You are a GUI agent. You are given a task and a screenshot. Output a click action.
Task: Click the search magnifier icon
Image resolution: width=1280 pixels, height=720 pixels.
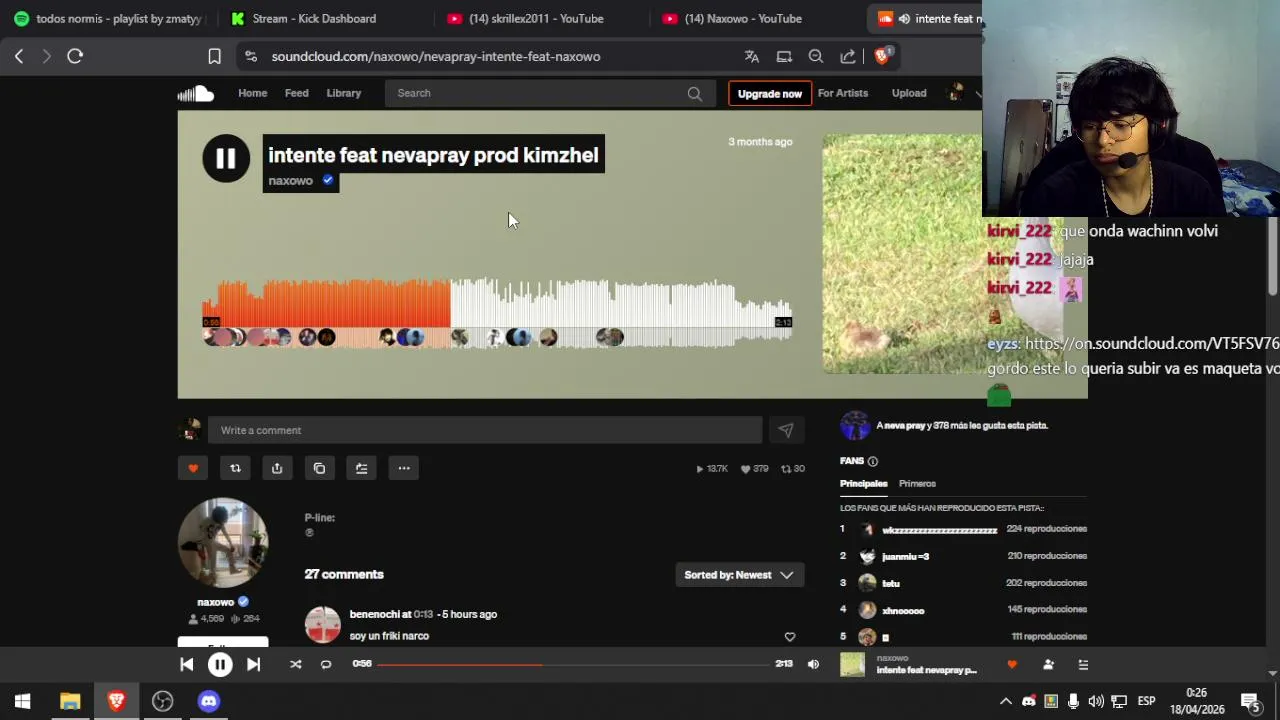tap(694, 93)
